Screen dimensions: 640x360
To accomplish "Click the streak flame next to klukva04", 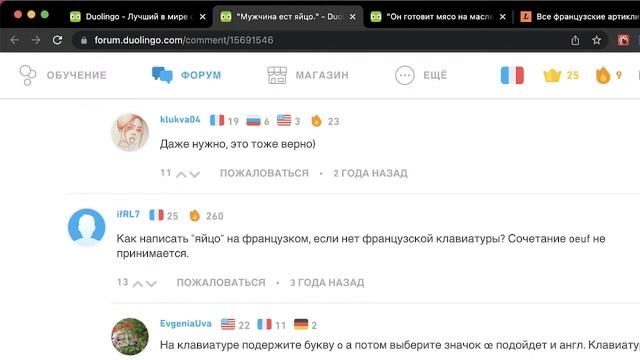I will point(316,121).
